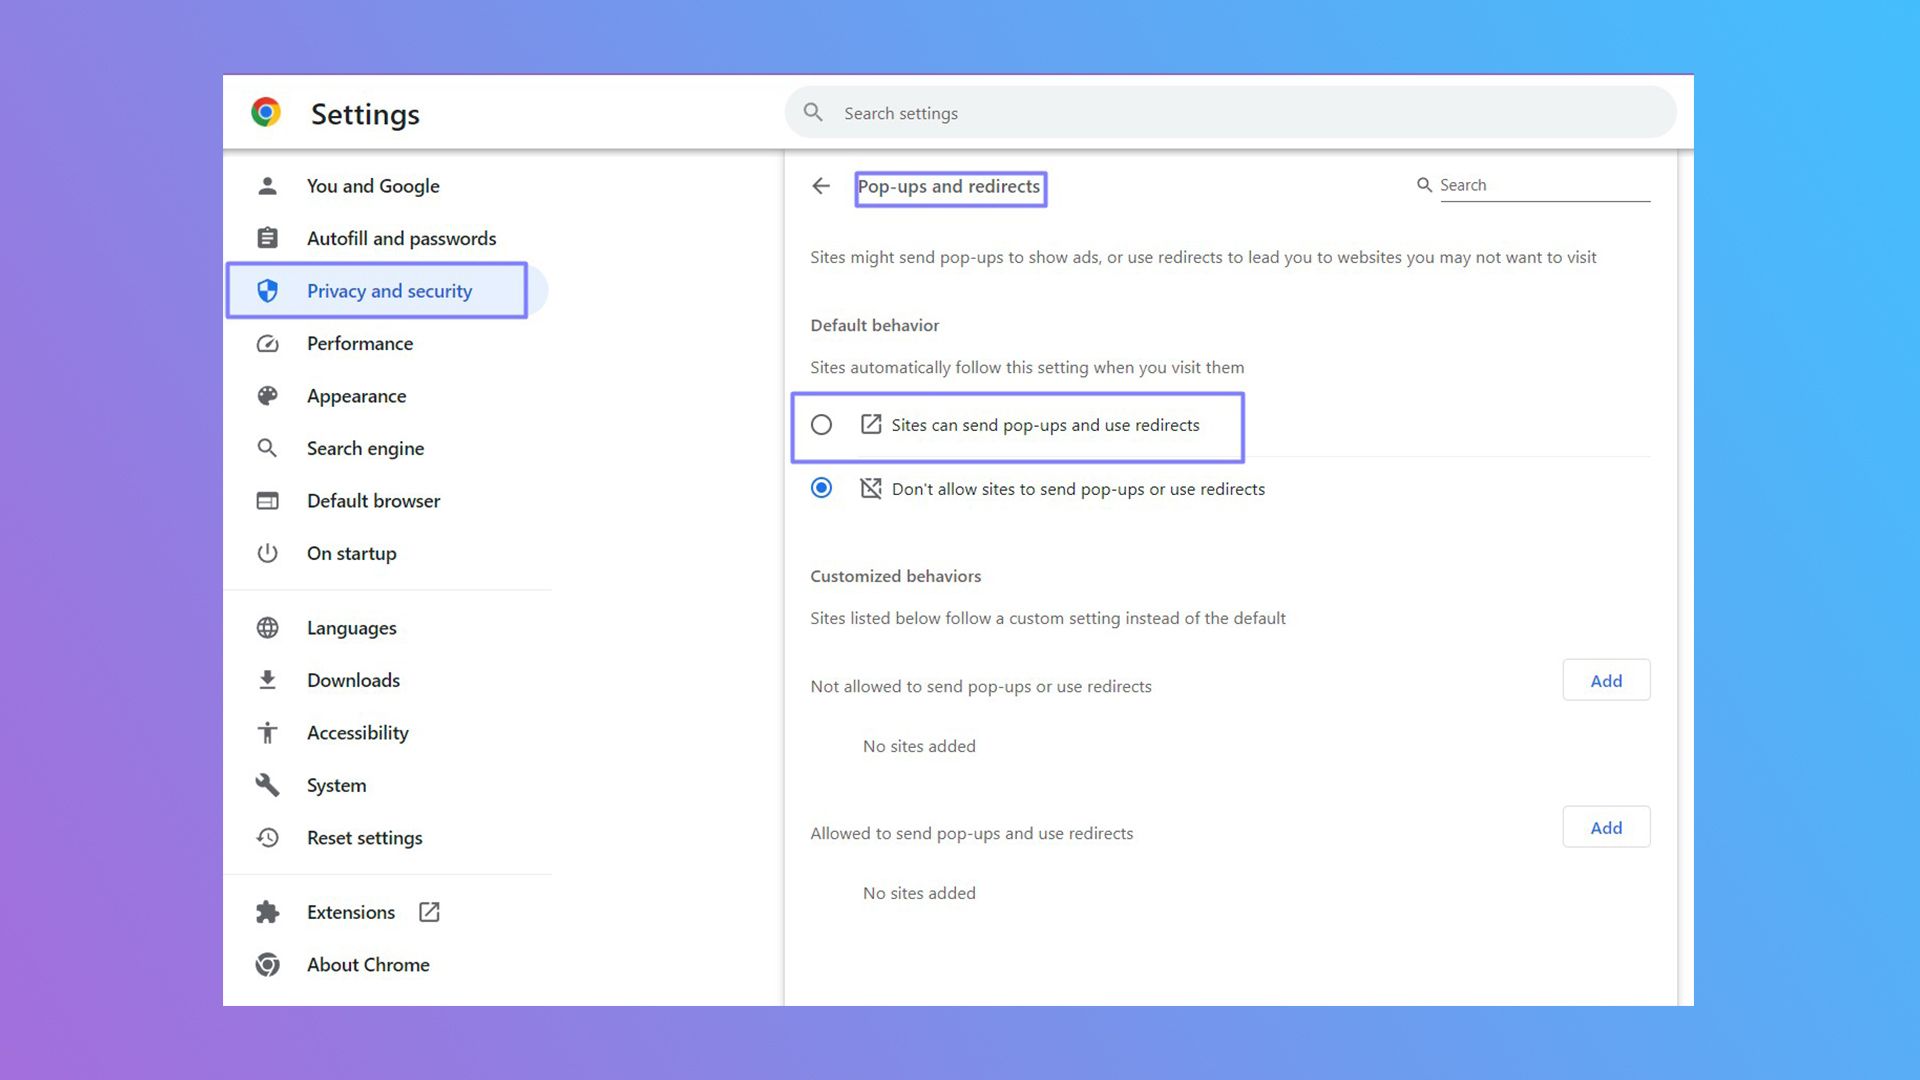Click the System wrench icon
This screenshot has width=1920, height=1080.
pyautogui.click(x=267, y=785)
